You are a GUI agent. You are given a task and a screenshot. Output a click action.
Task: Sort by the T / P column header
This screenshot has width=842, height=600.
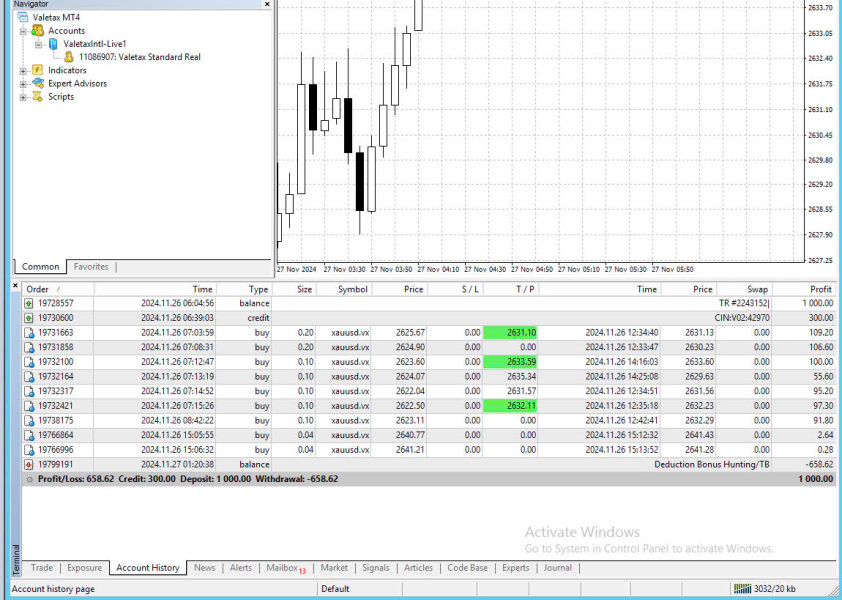[x=511, y=289]
